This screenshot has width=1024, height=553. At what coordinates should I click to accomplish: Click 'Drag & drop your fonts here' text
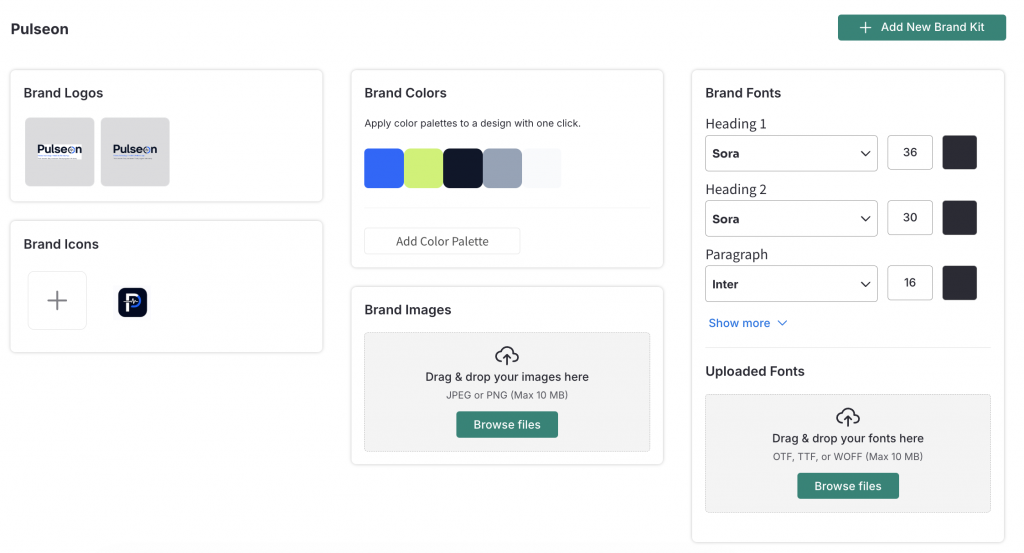pyautogui.click(x=848, y=438)
